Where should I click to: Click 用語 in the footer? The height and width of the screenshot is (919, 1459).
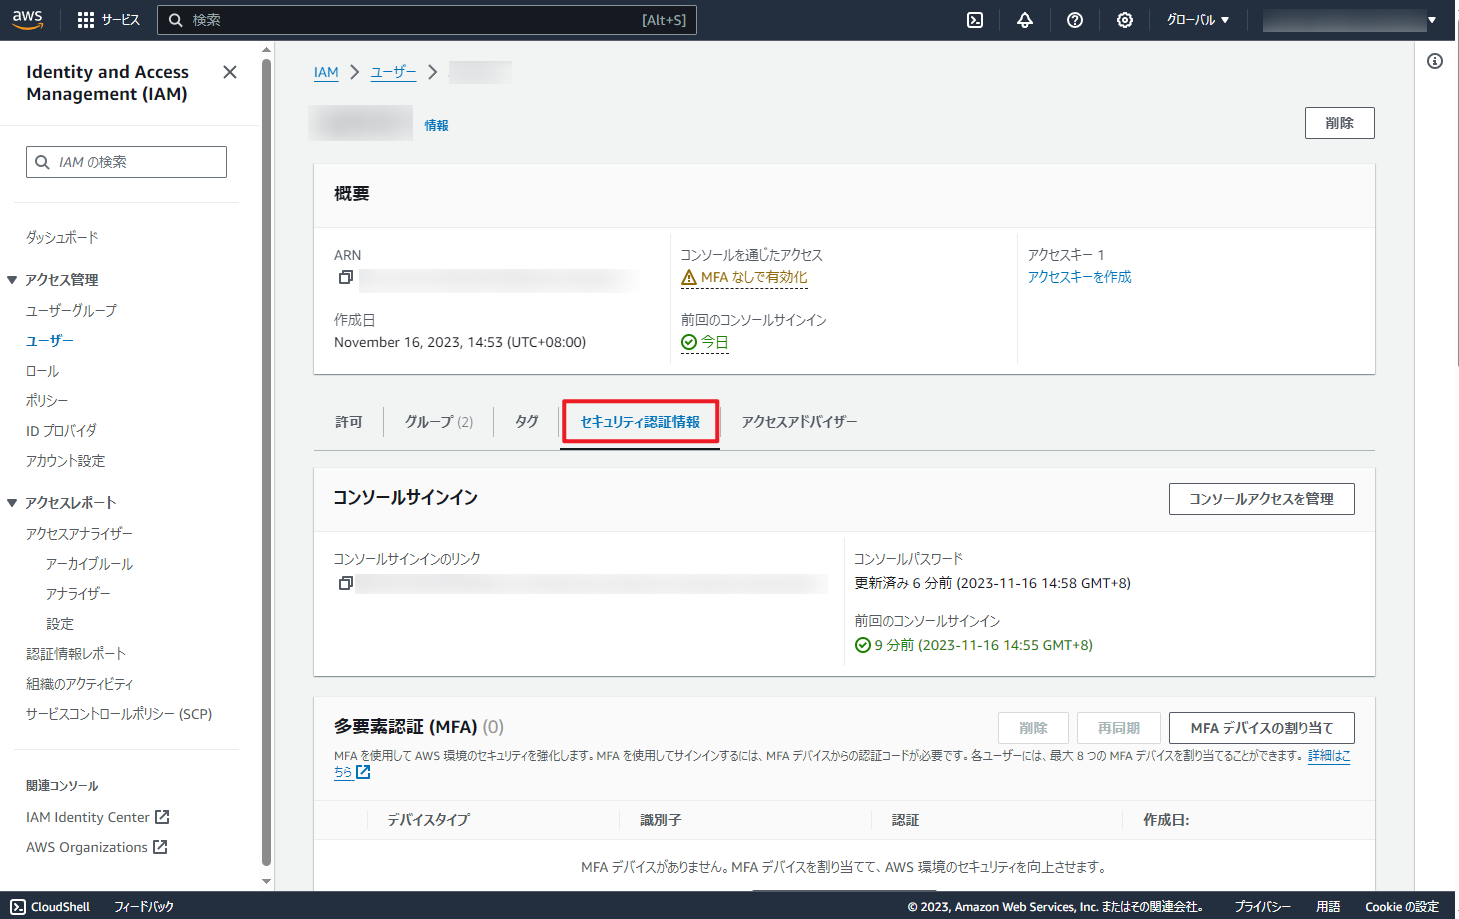[1328, 907]
